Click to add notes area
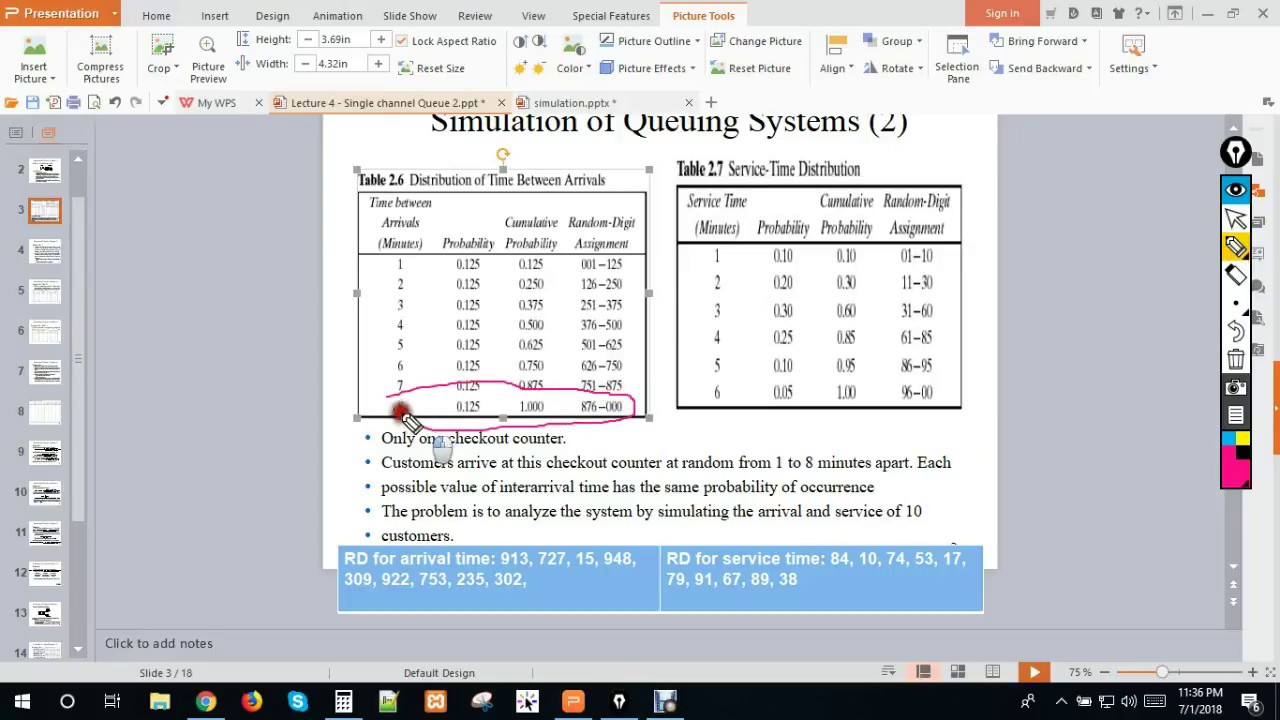Image resolution: width=1280 pixels, height=720 pixels. point(159,643)
